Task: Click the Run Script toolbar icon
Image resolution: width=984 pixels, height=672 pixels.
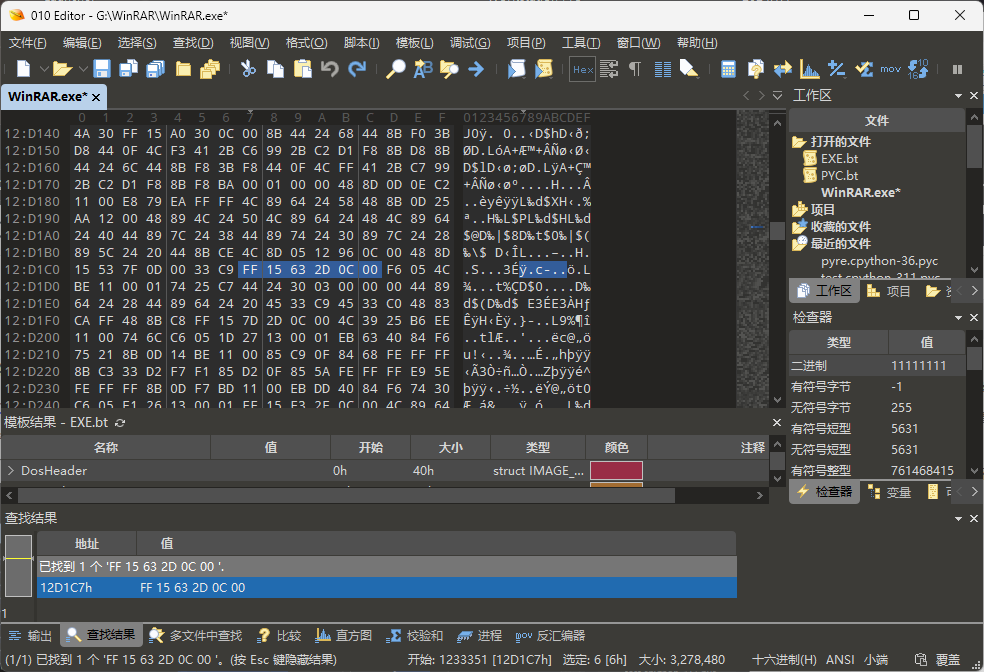Action: [516, 68]
